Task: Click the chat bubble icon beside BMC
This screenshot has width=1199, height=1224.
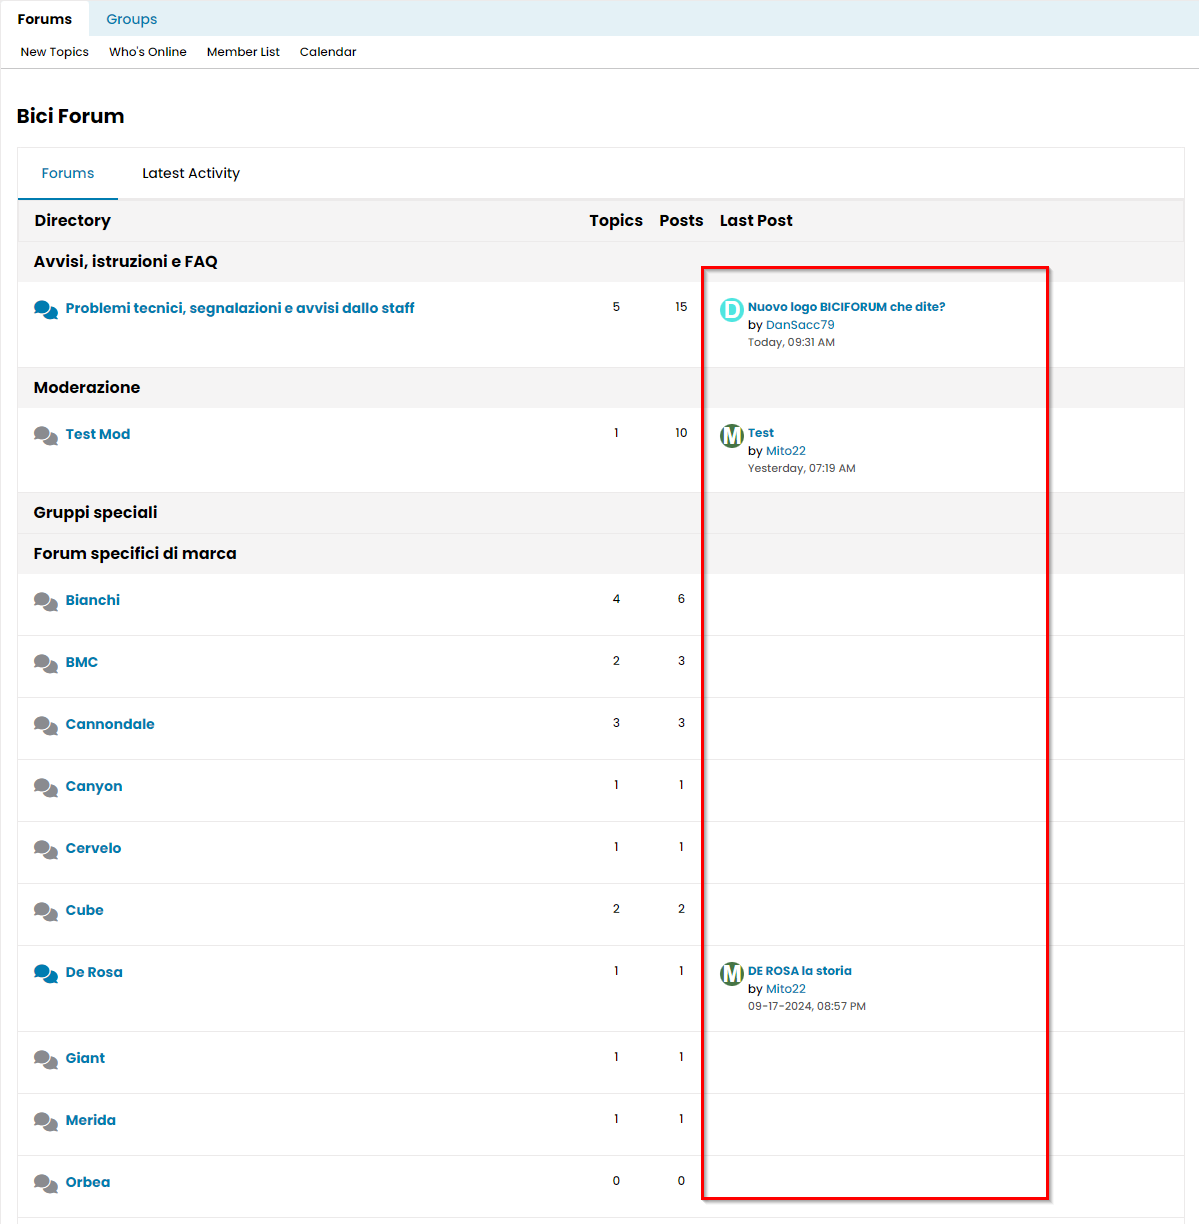Action: 45,663
